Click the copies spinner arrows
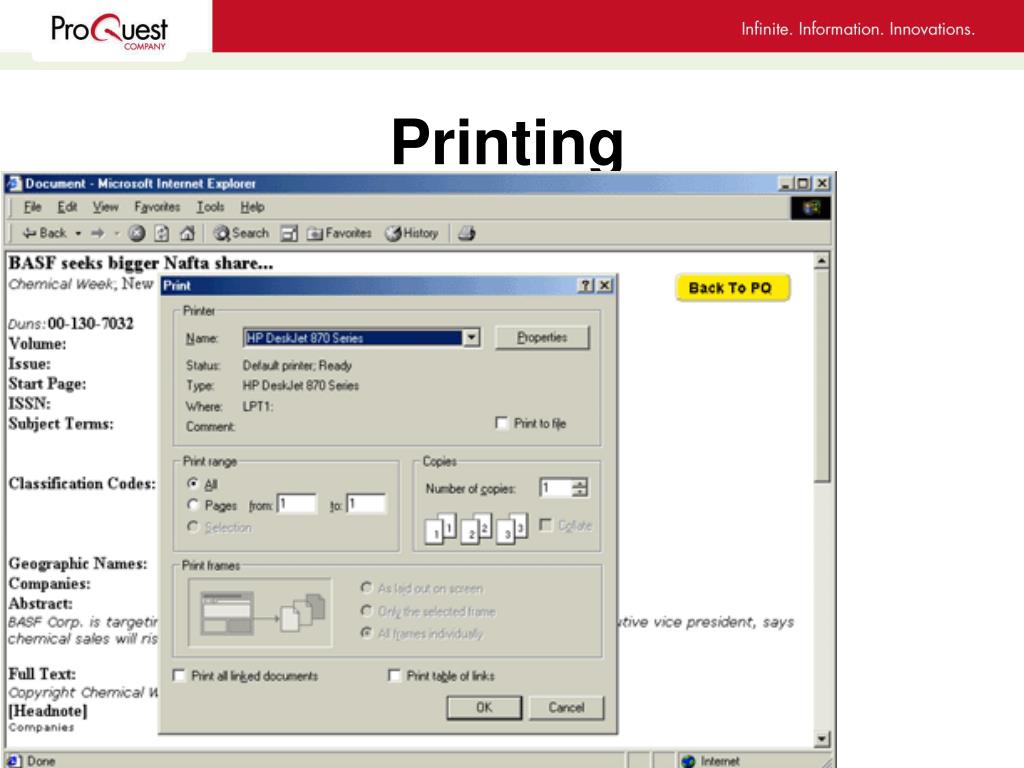The height and width of the screenshot is (768, 1024). 579,488
